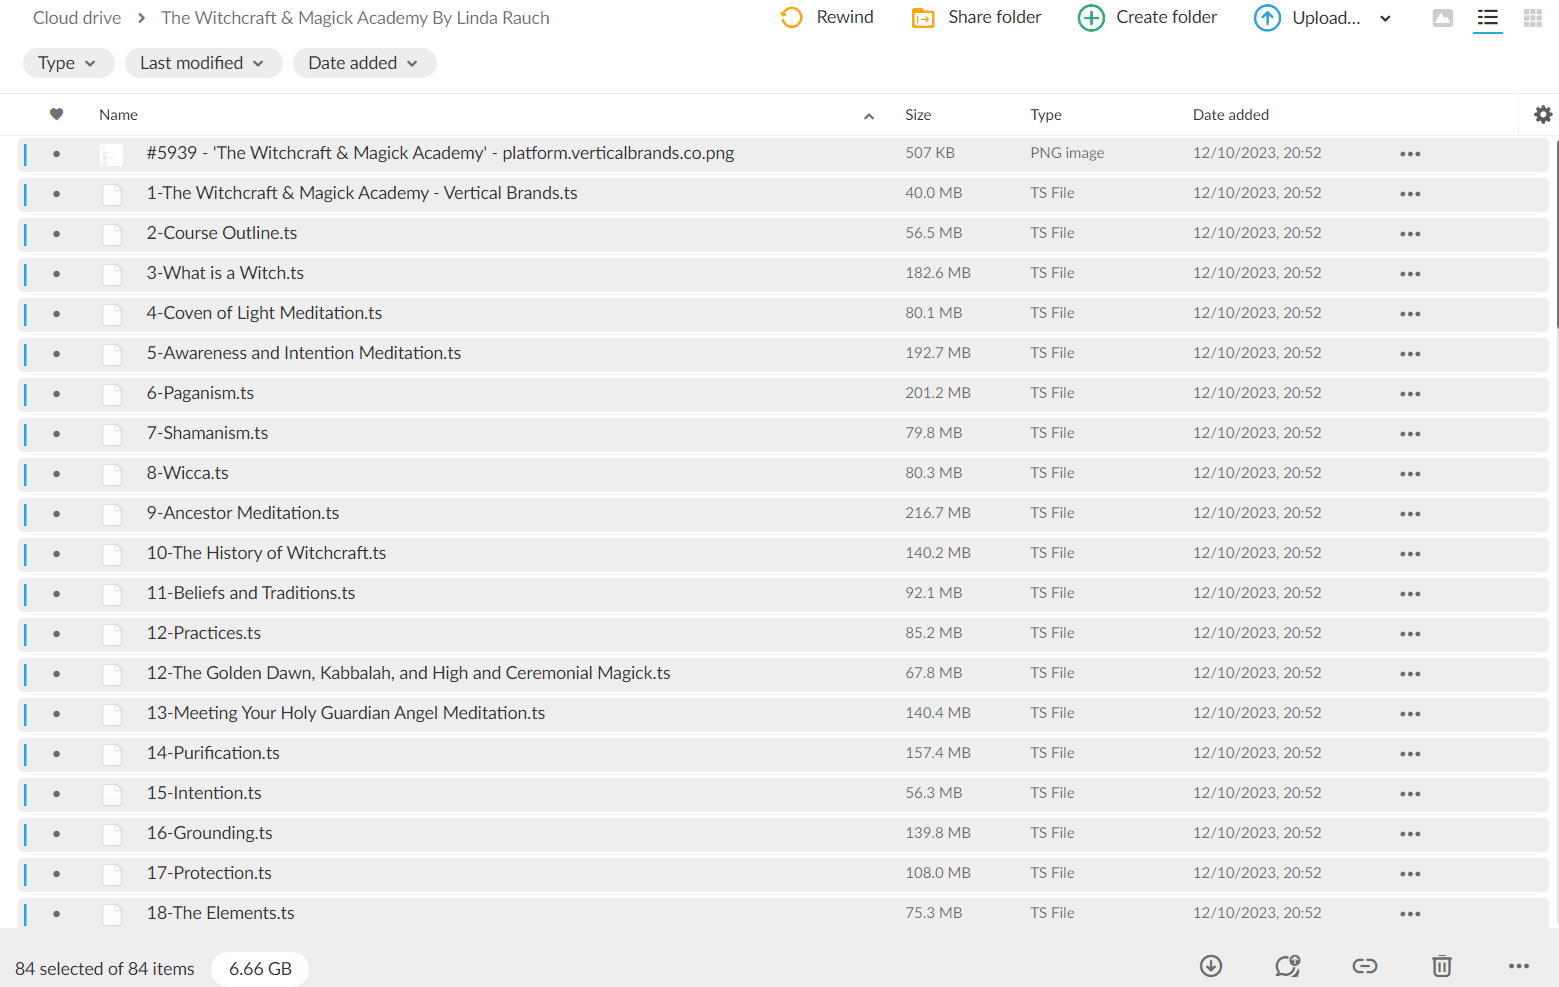Click the 84 selected of 84 items label
1559x987 pixels.
click(x=105, y=969)
